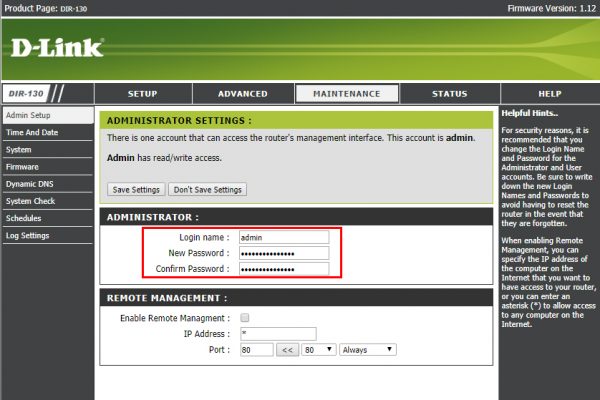Click the 'Enable Remote Managment :' label

point(175,318)
